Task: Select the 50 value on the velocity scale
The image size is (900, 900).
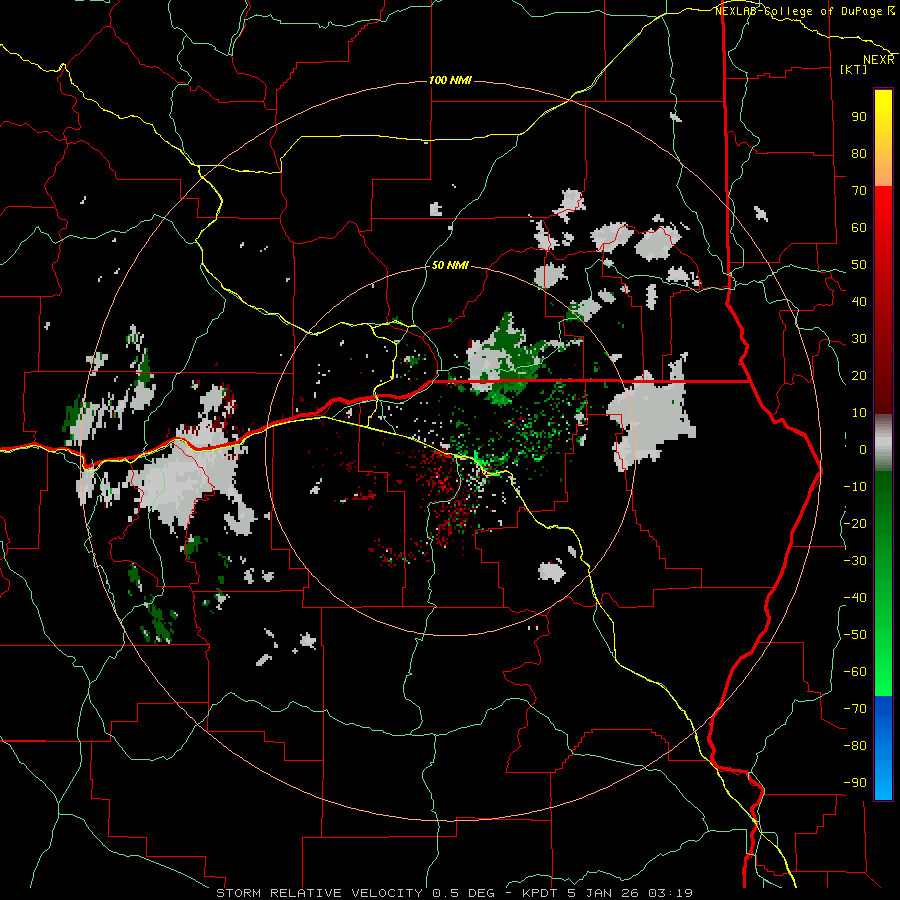Action: tap(859, 265)
